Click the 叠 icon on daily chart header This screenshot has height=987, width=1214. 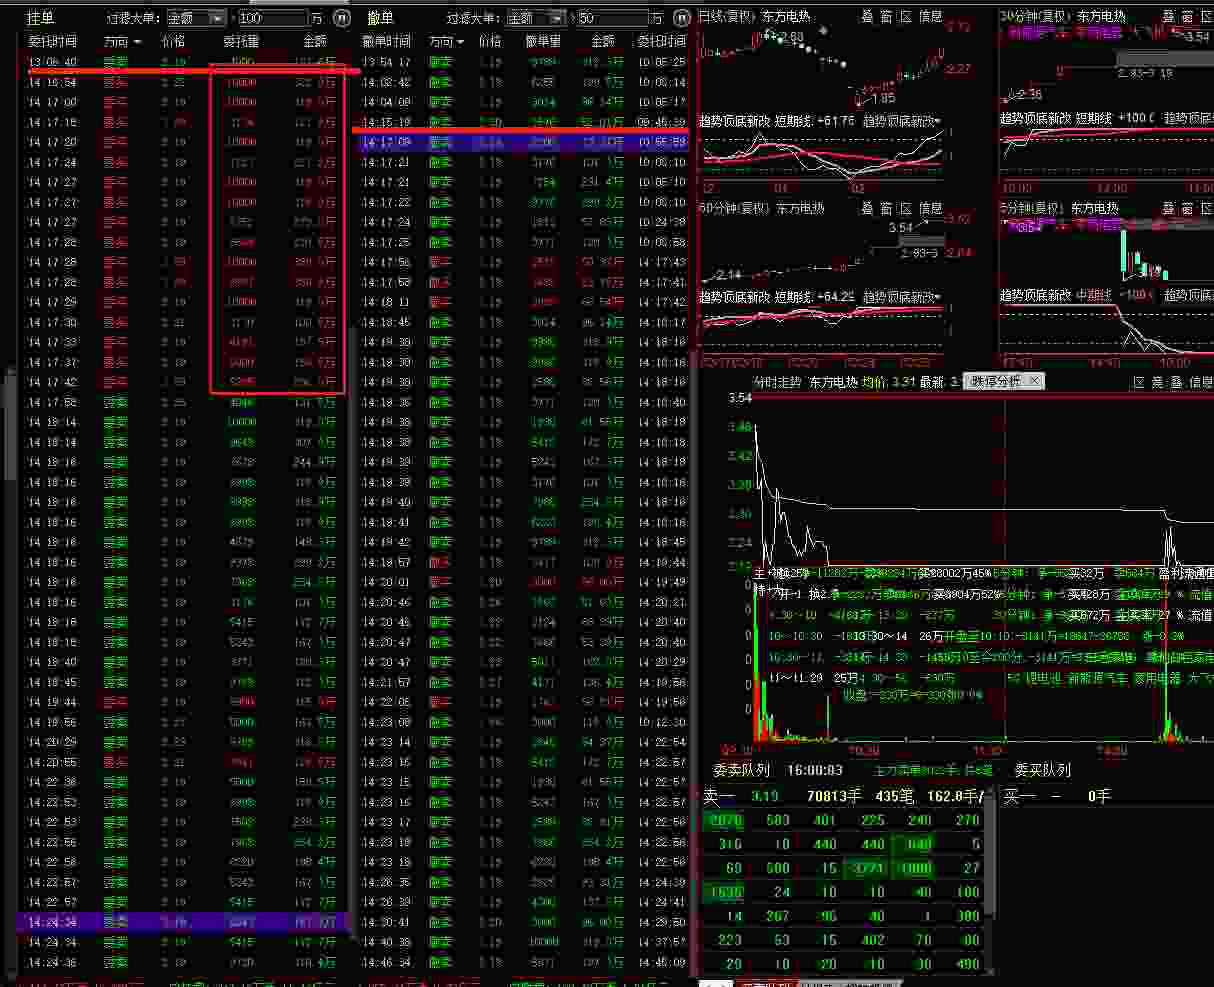pyautogui.click(x=866, y=17)
